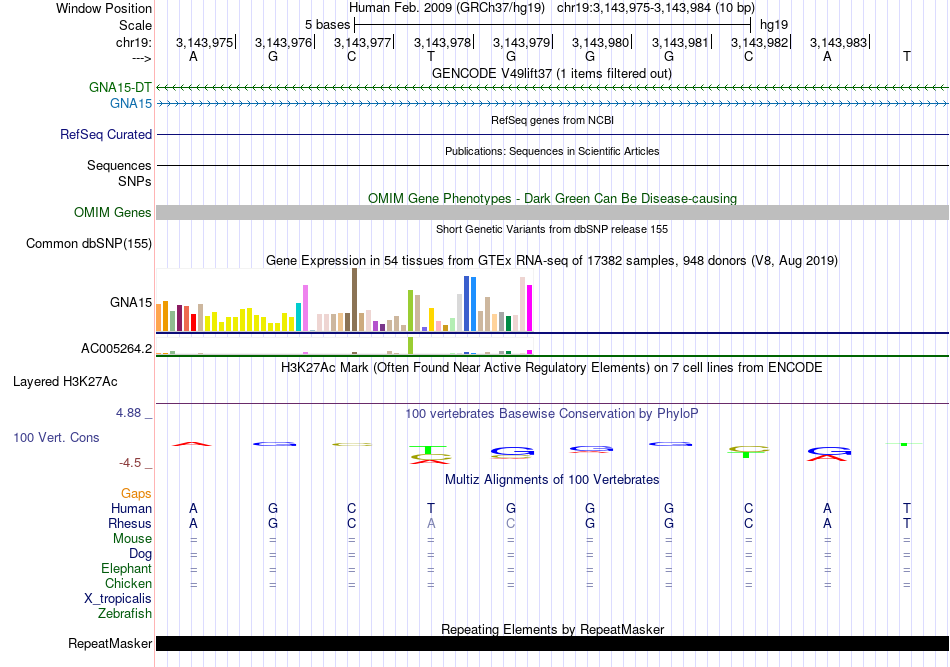Open the 'Publications: Sequences in Scientific Articles' title

(552, 151)
